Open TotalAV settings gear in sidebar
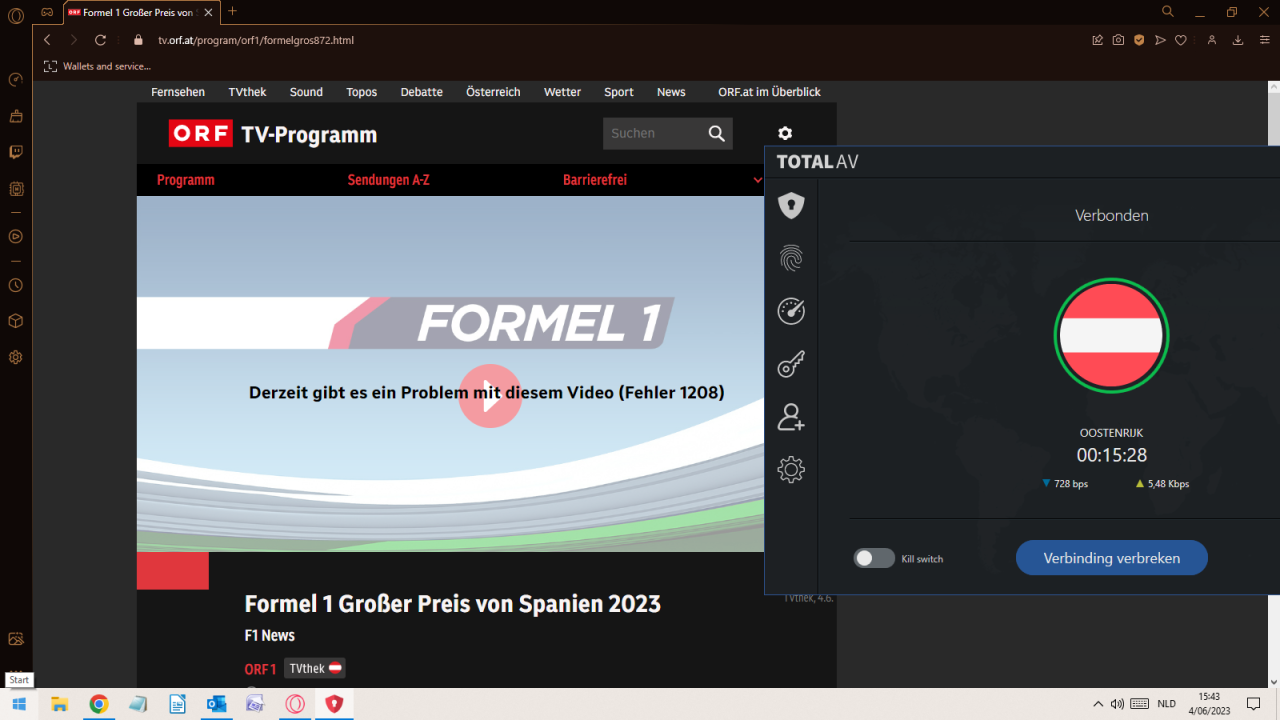 [x=791, y=469]
